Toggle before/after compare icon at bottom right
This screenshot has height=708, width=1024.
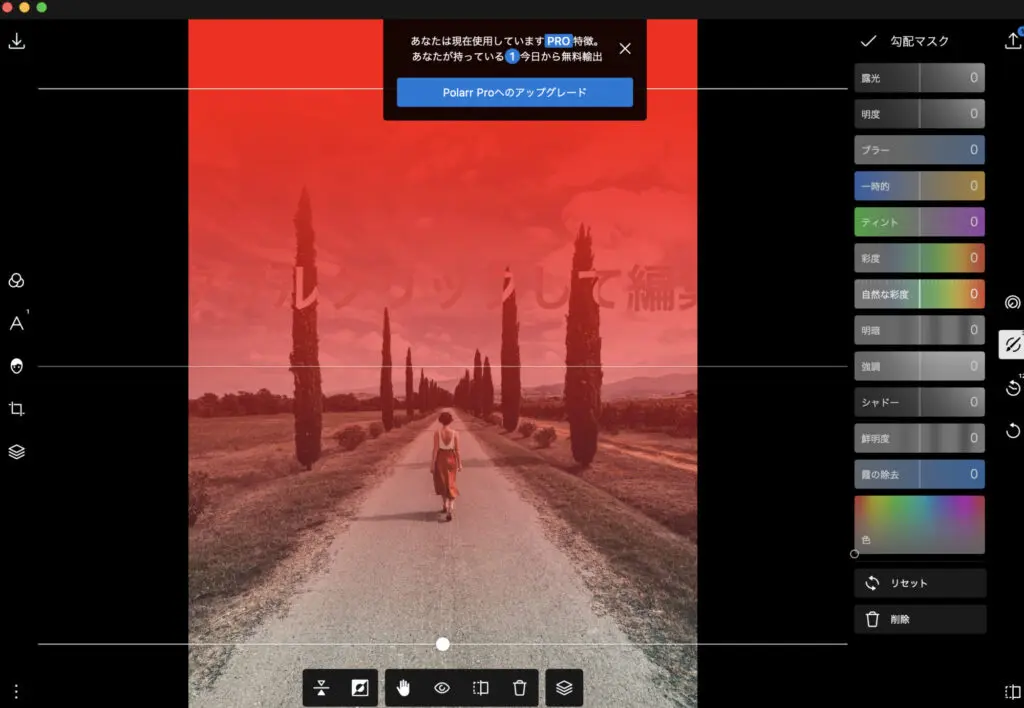1012,691
